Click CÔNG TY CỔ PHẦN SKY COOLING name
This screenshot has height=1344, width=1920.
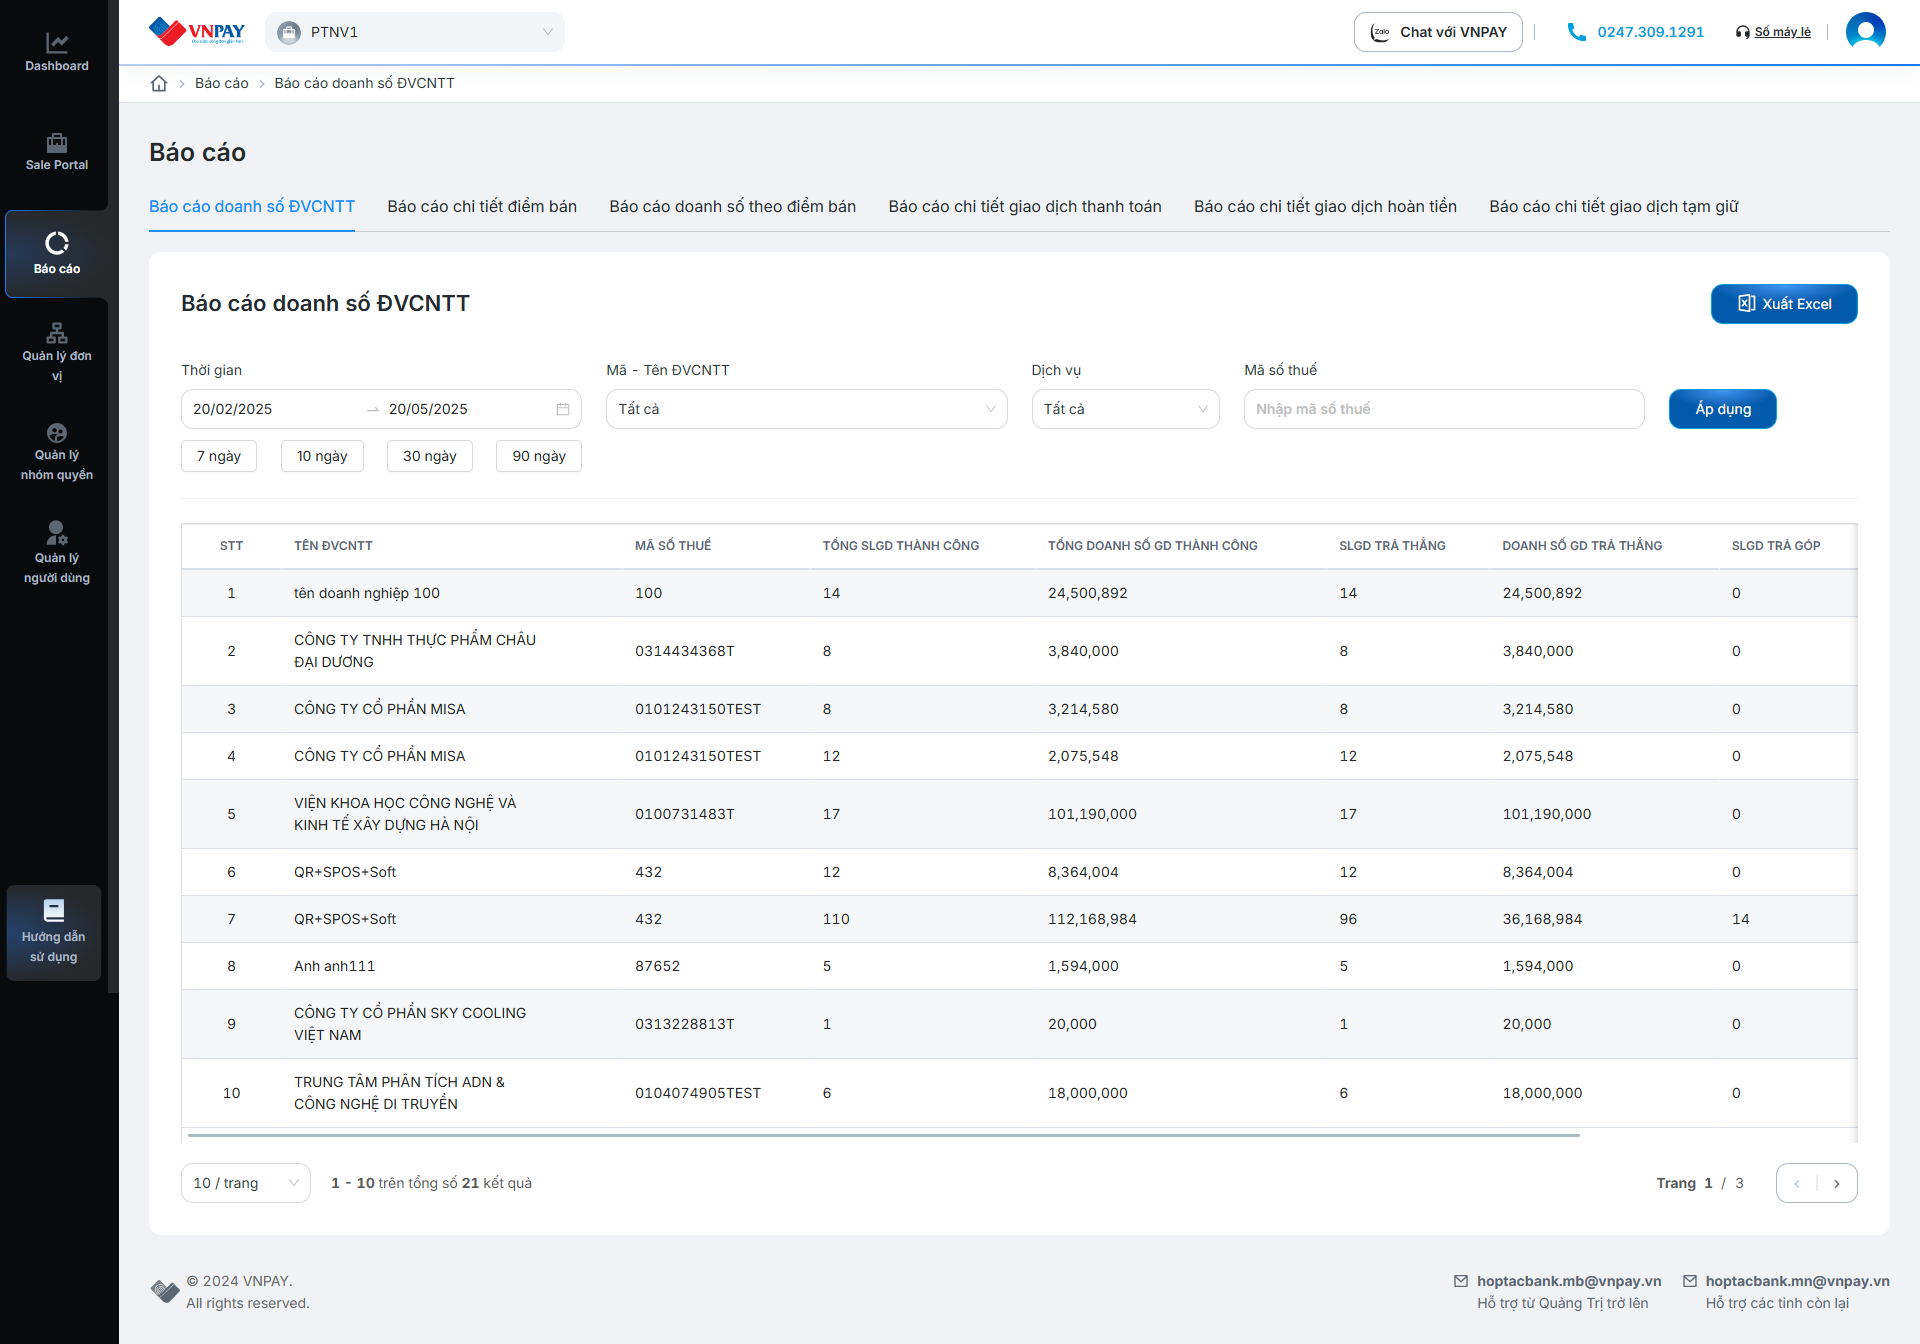click(410, 1024)
